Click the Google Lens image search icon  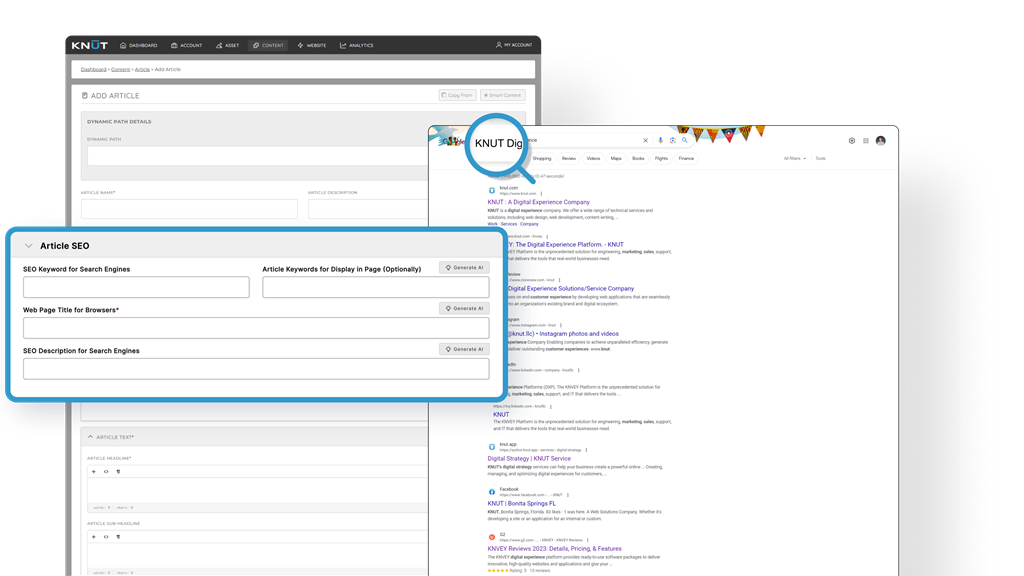[672, 141]
